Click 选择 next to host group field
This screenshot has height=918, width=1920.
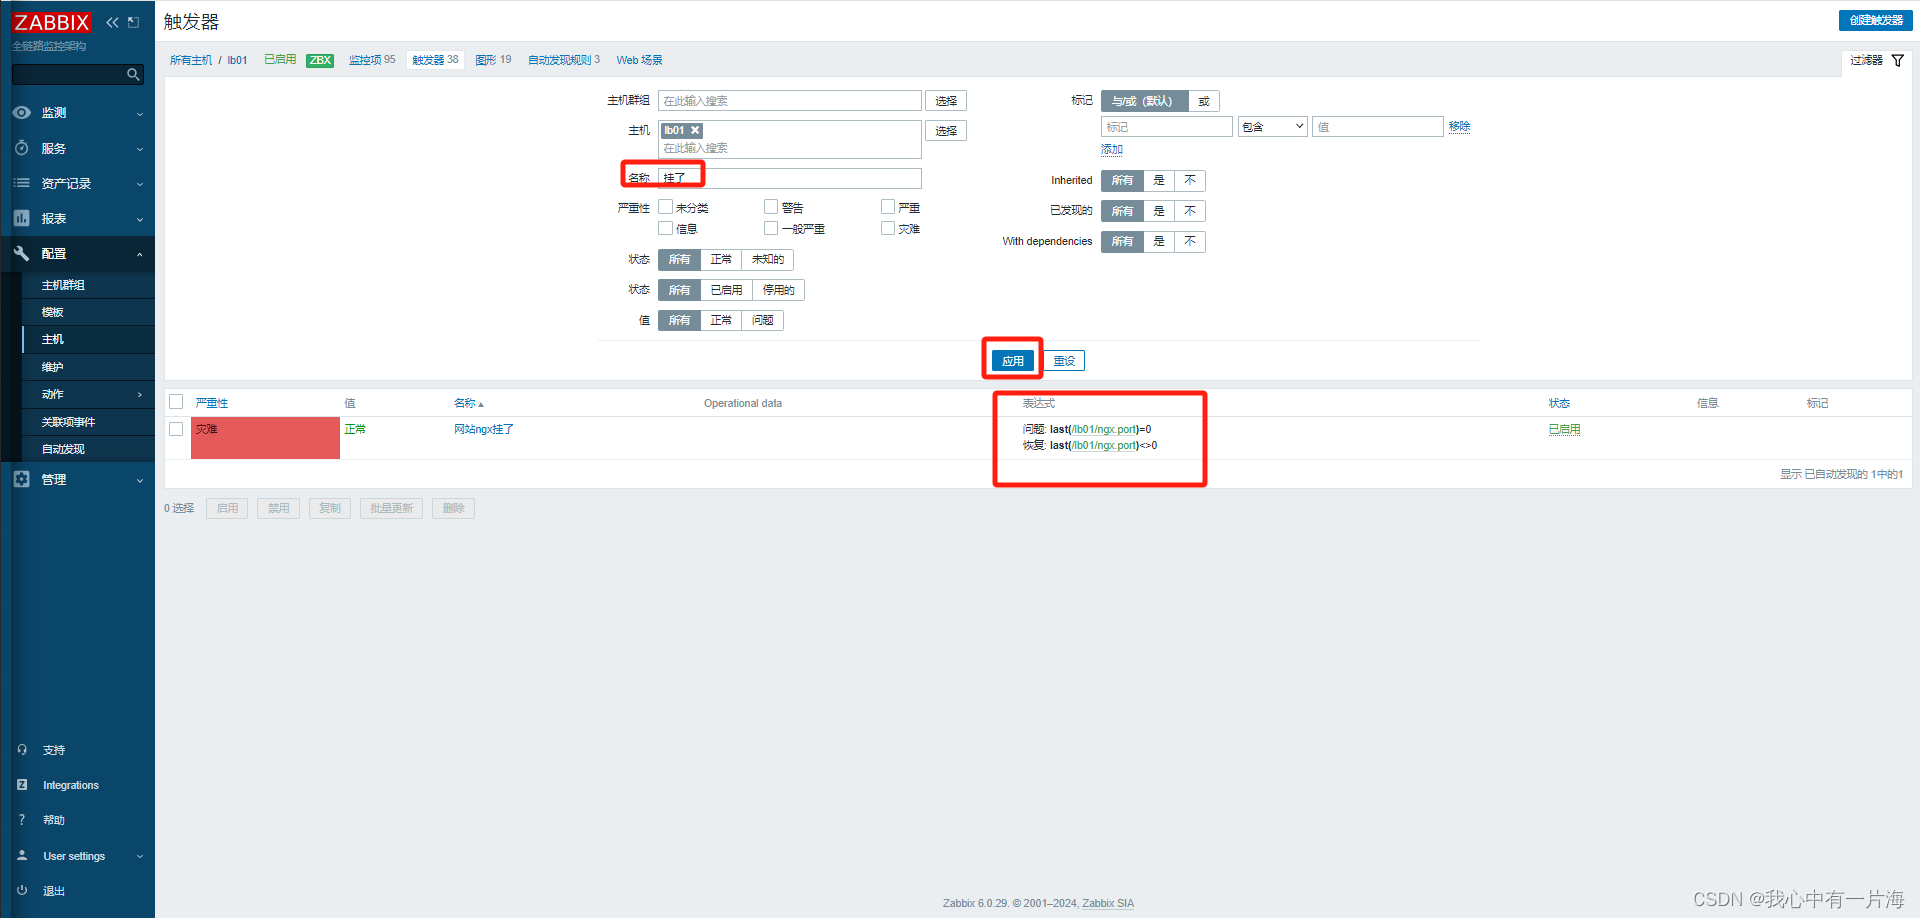(x=946, y=101)
